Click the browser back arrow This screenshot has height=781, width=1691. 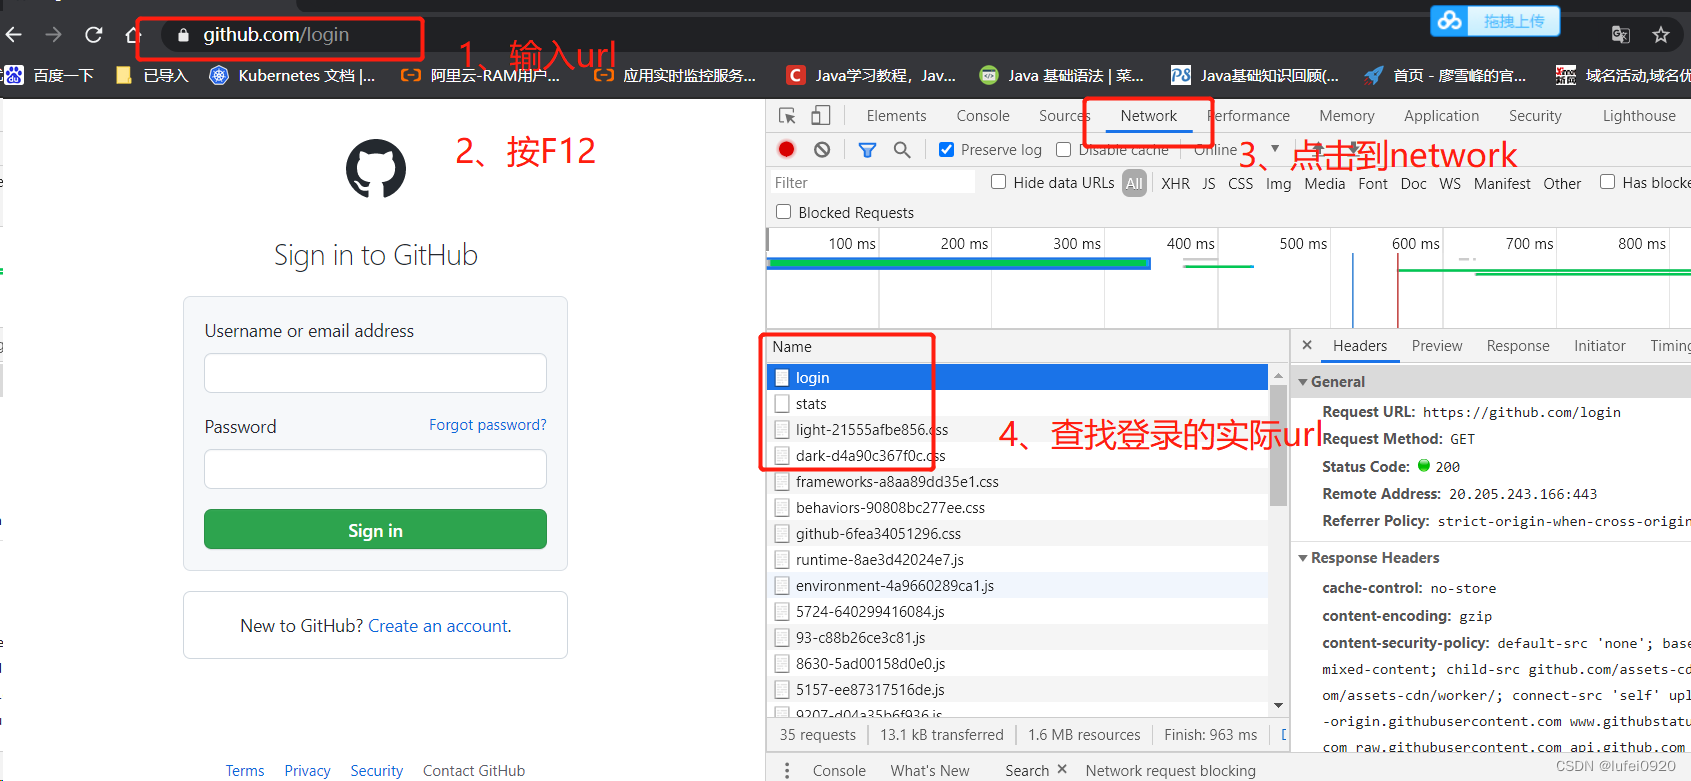[x=14, y=35]
